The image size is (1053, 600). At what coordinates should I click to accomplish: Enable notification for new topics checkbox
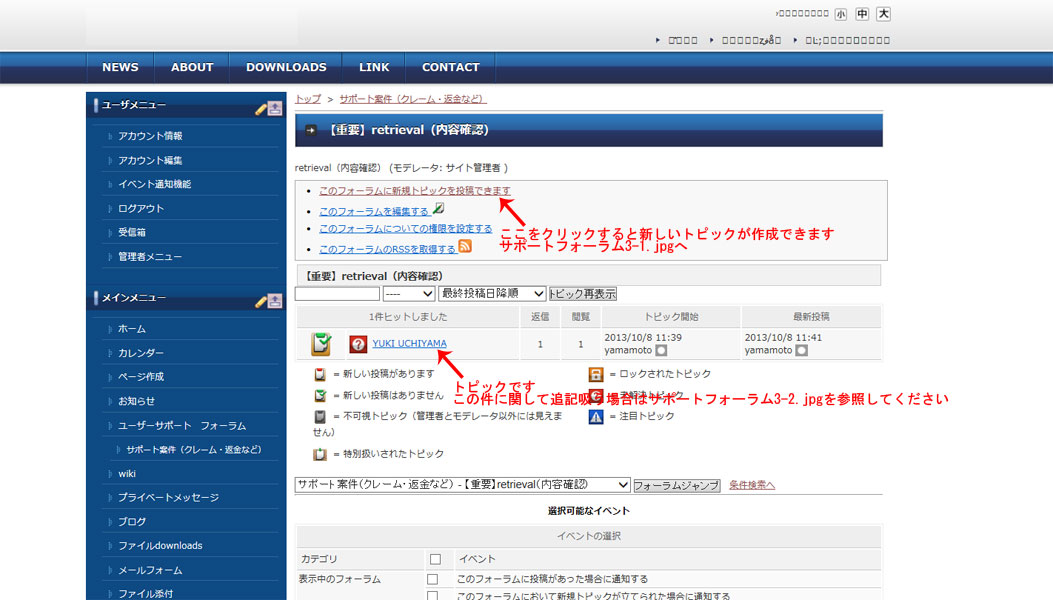[432, 596]
